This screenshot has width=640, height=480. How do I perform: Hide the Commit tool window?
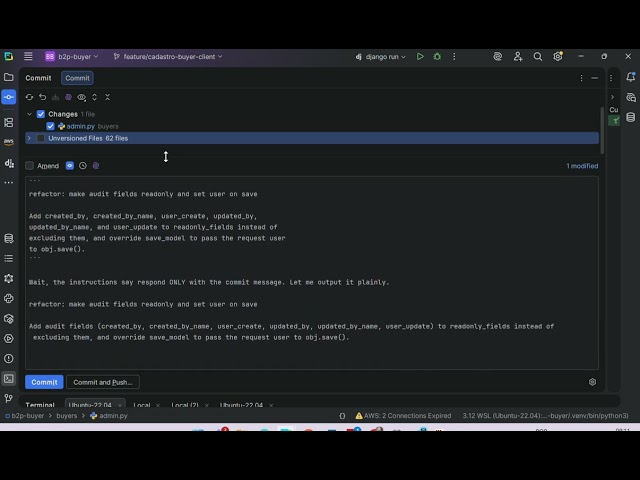(x=594, y=78)
